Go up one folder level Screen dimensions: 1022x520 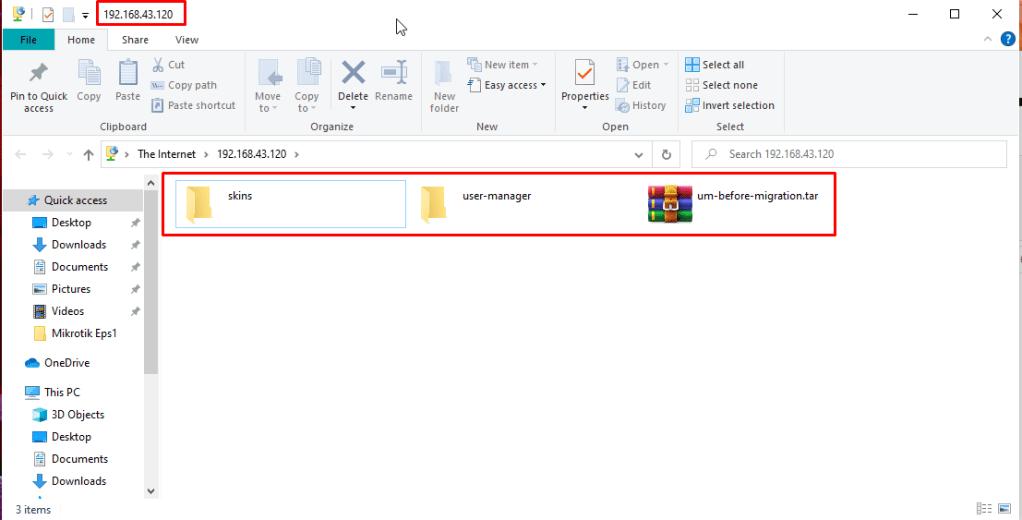click(x=88, y=154)
